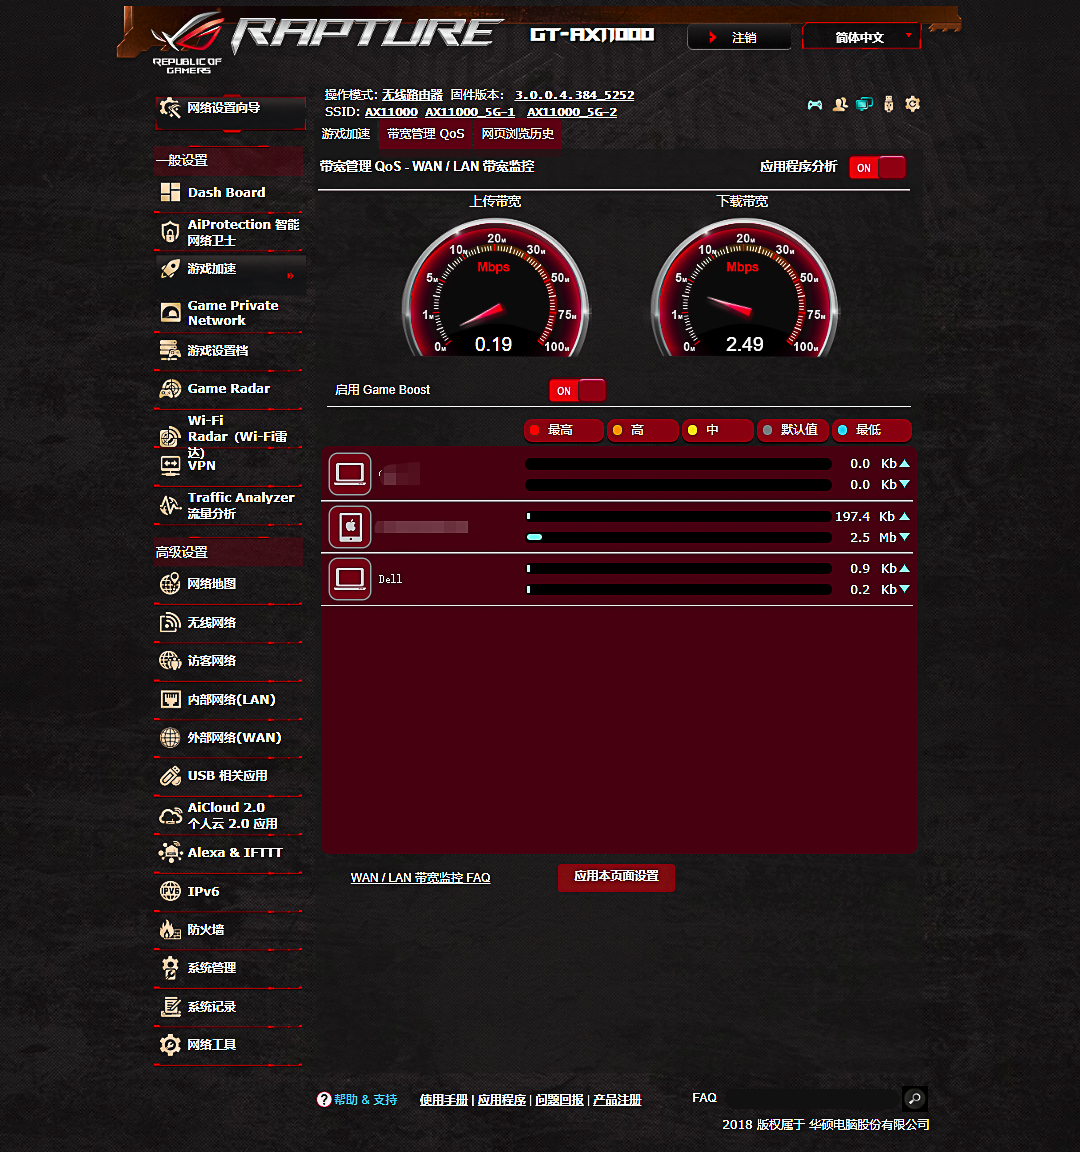Open the guest users status icon

coord(840,104)
